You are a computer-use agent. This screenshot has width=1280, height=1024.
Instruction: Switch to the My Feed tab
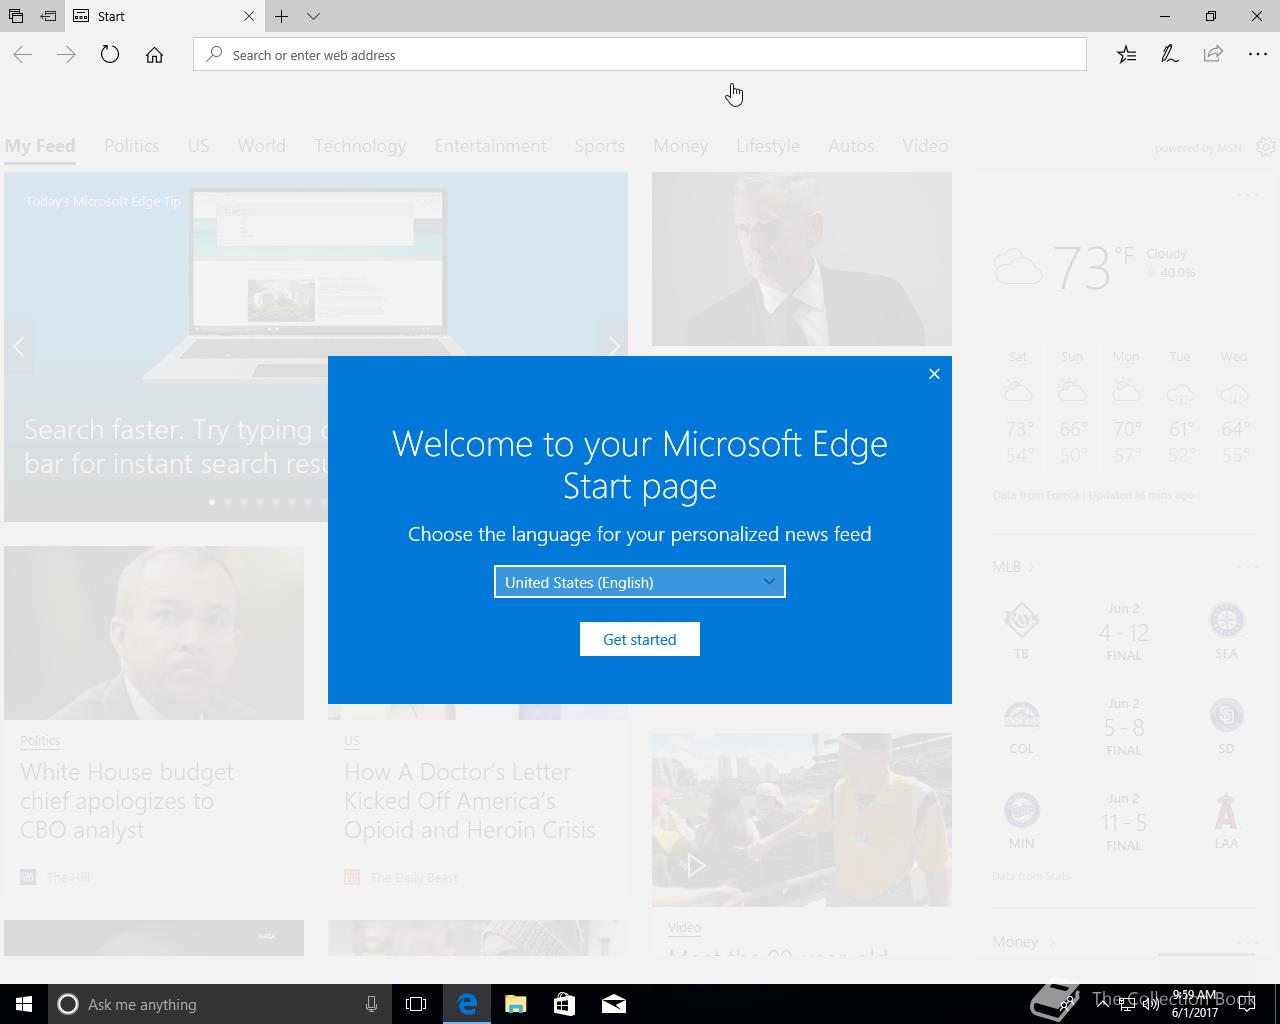[x=40, y=146]
